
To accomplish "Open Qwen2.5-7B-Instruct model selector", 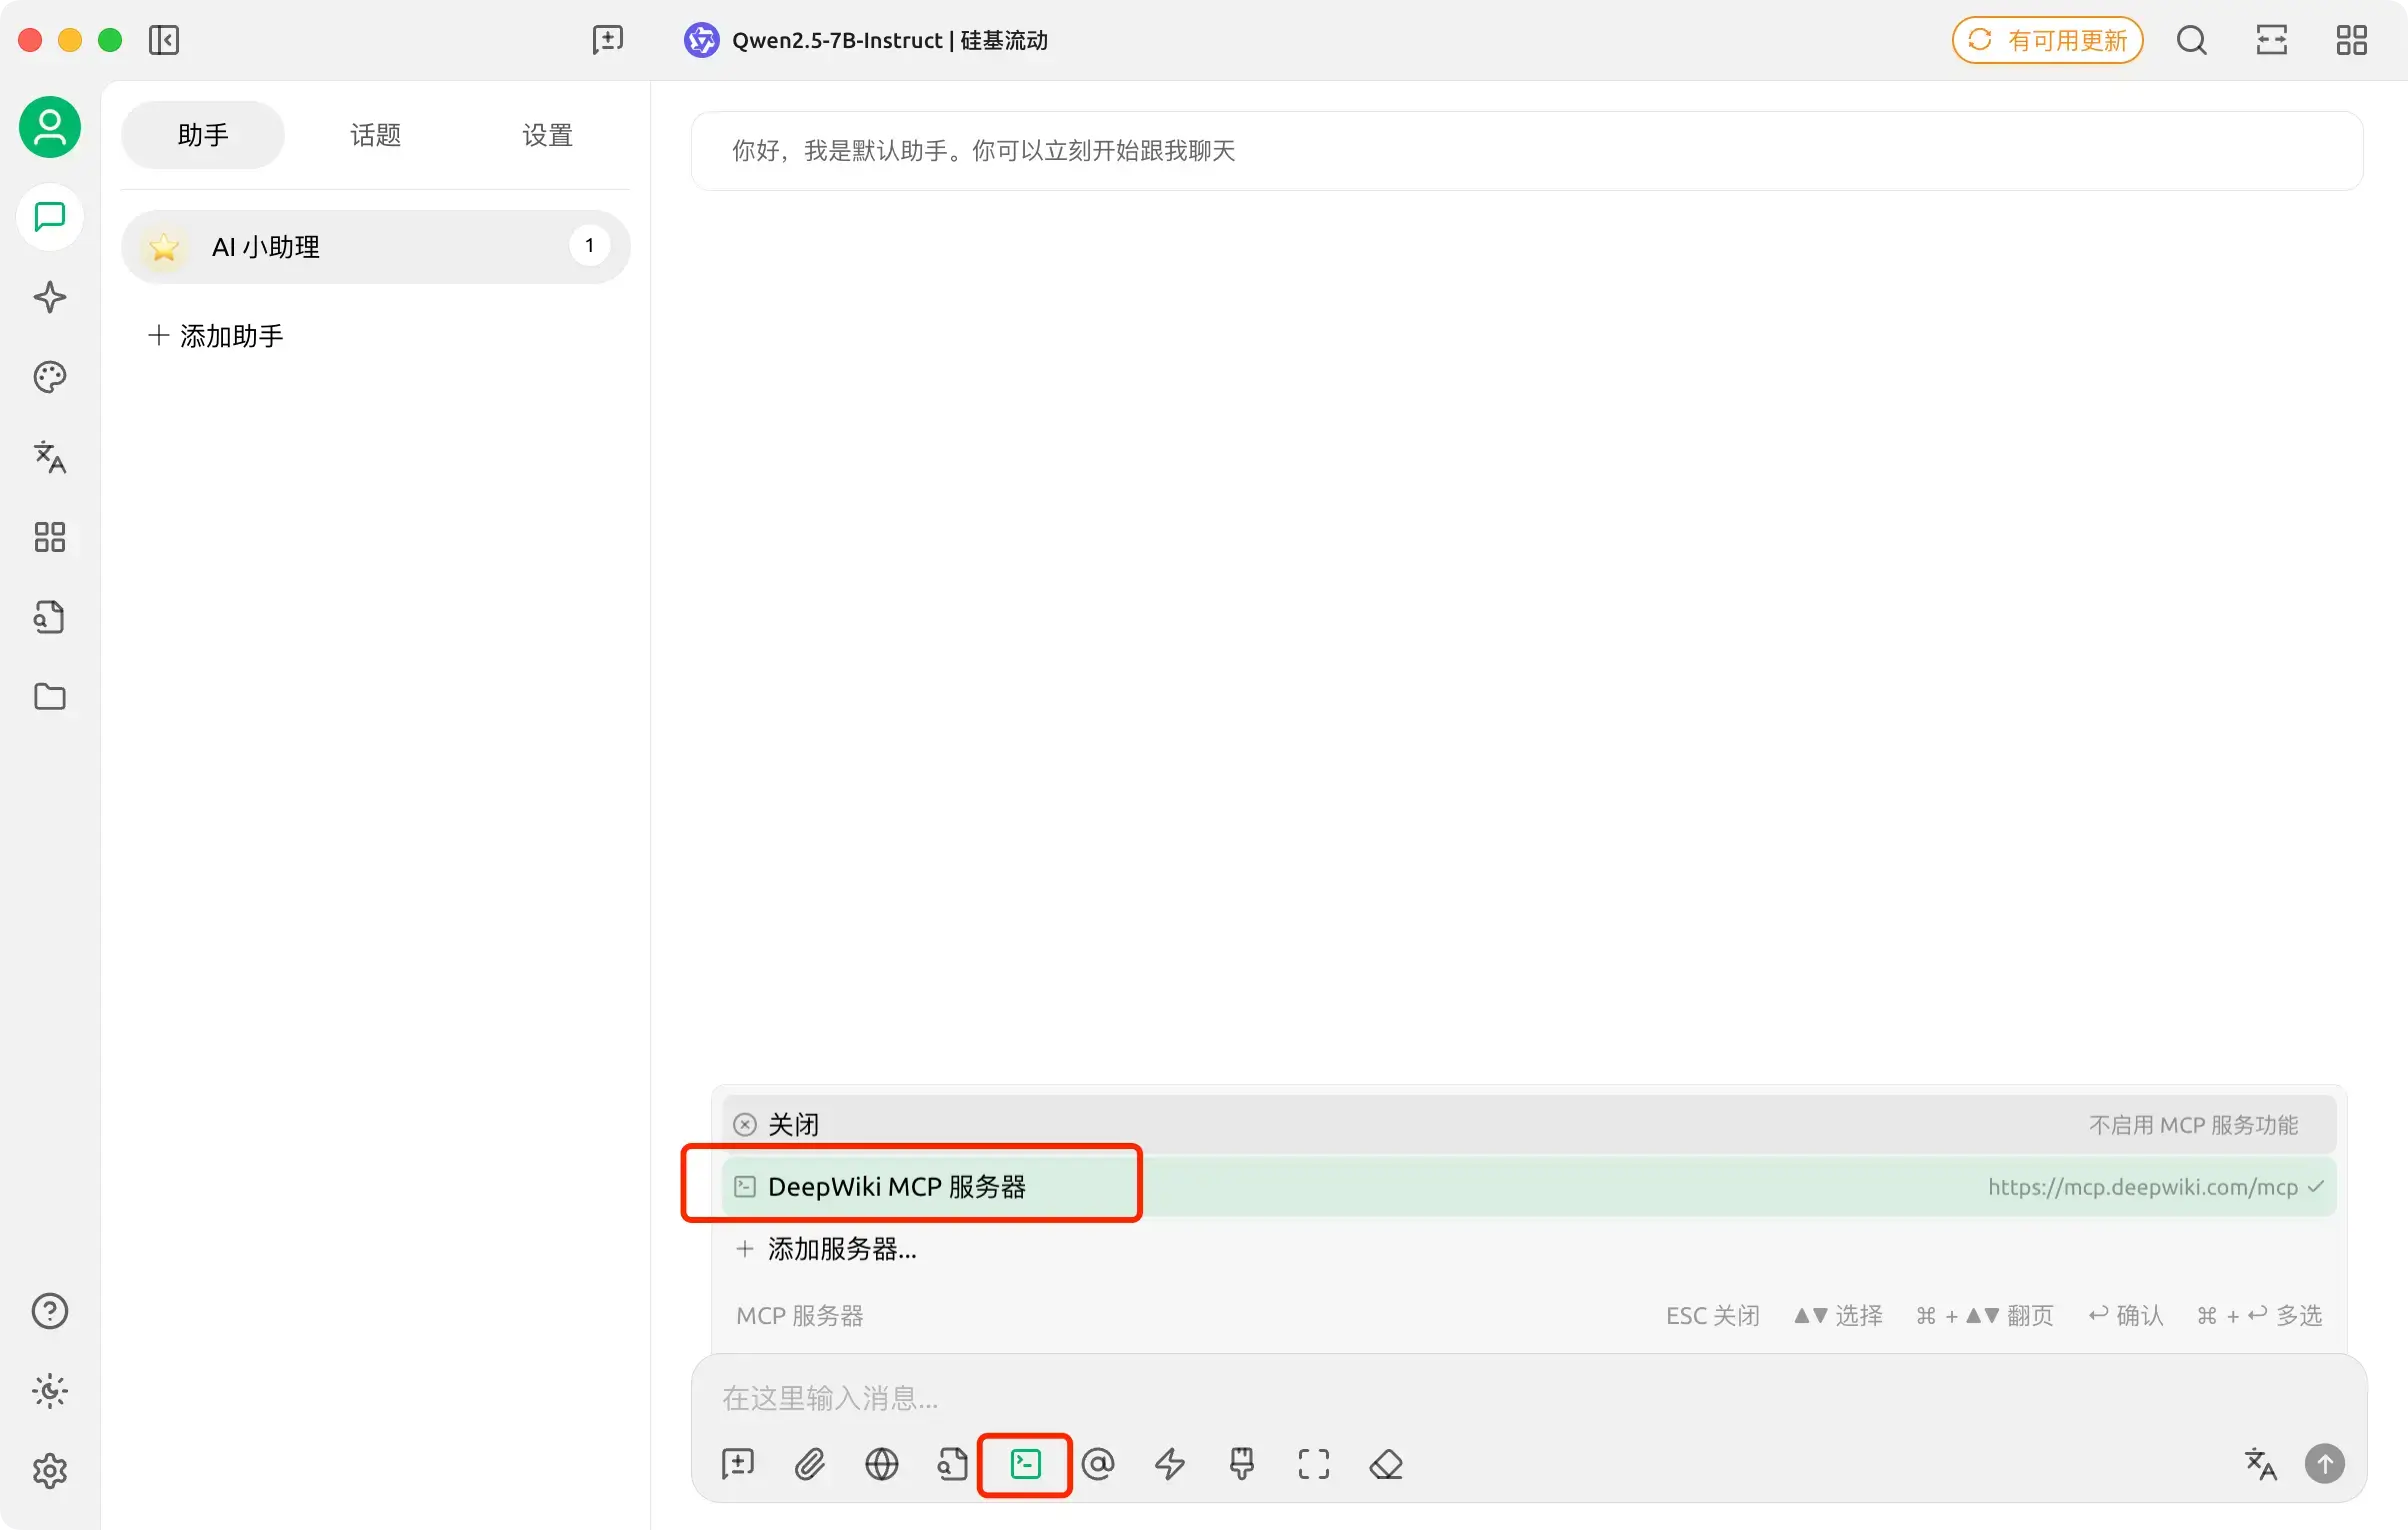I will pos(866,40).
